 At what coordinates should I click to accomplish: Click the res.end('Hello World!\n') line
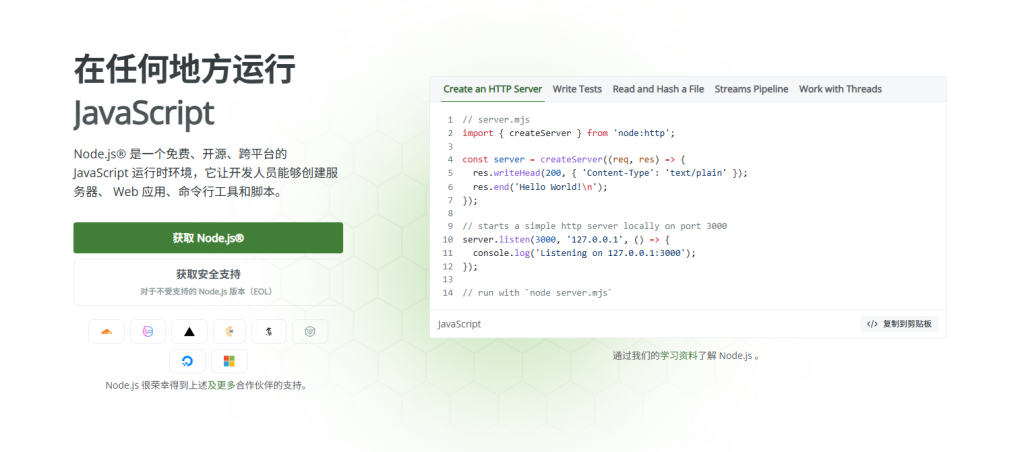pyautogui.click(x=540, y=187)
